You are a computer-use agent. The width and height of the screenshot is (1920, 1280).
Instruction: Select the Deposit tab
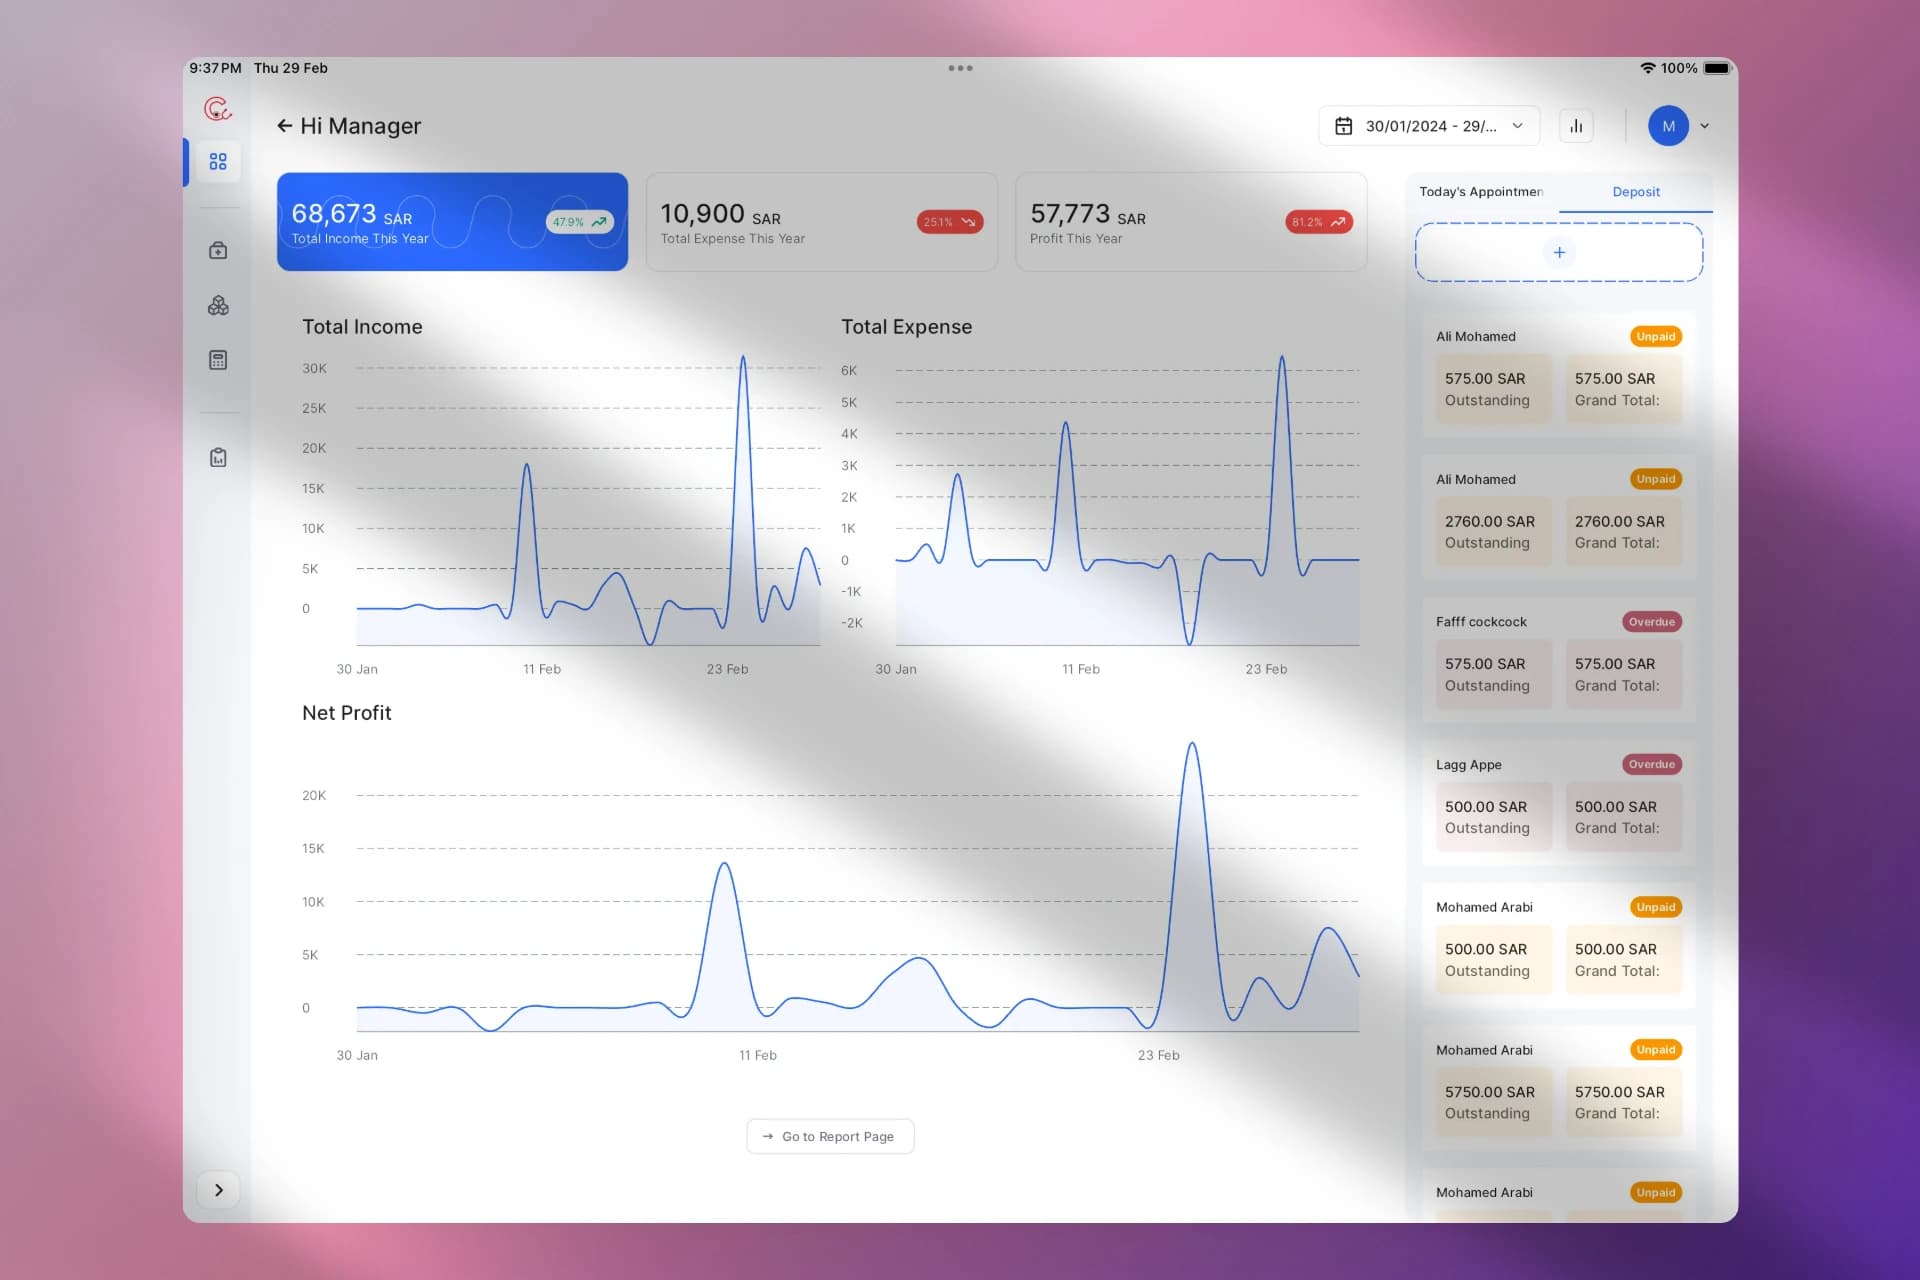pos(1635,192)
